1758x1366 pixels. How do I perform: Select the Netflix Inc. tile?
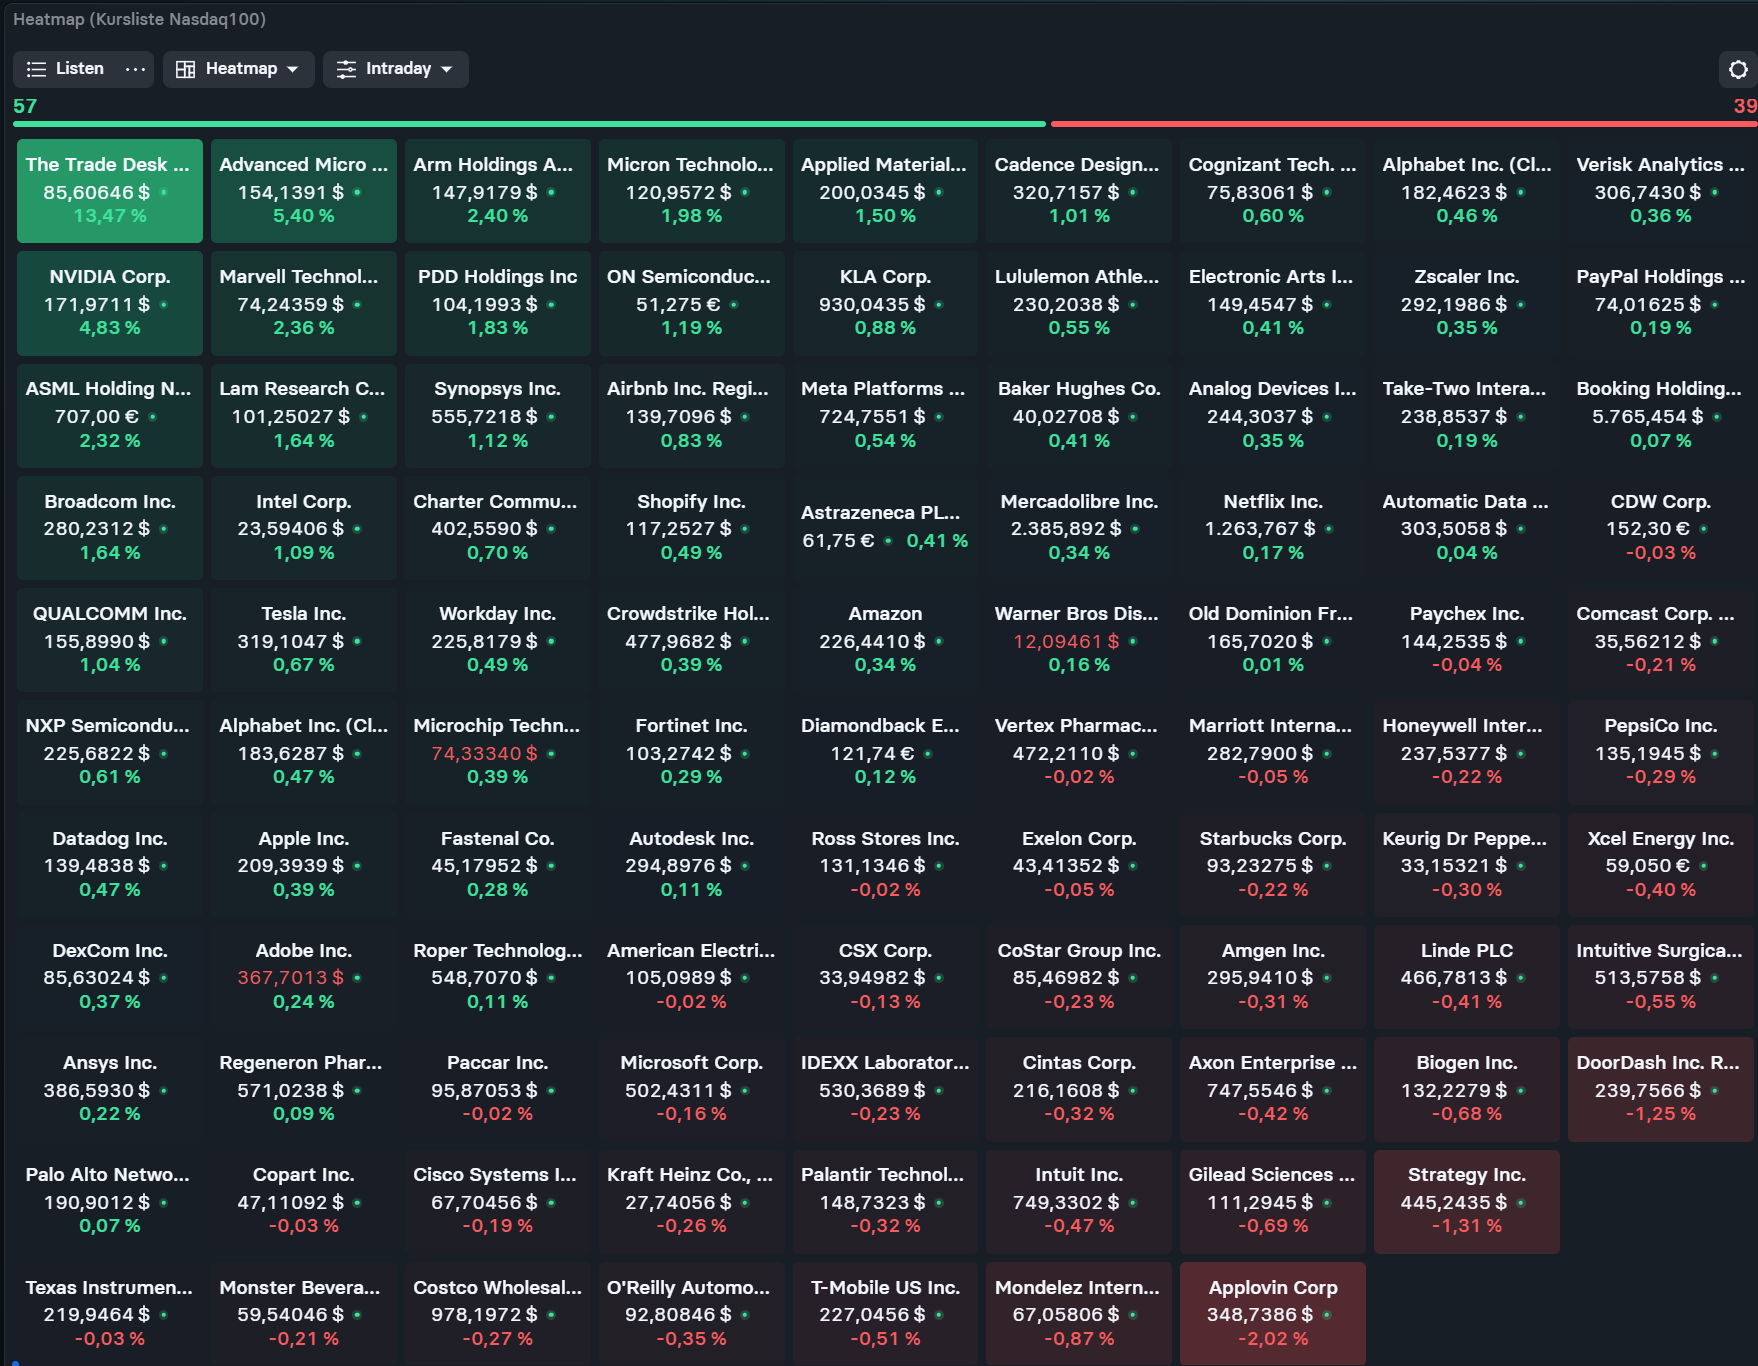click(1273, 527)
